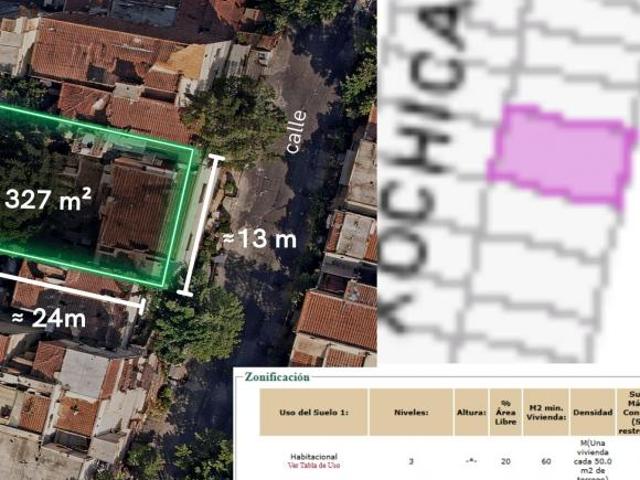This screenshot has height=480, width=640.
Task: Open the 'Ver Tabla de Uso' link
Action: (x=314, y=465)
